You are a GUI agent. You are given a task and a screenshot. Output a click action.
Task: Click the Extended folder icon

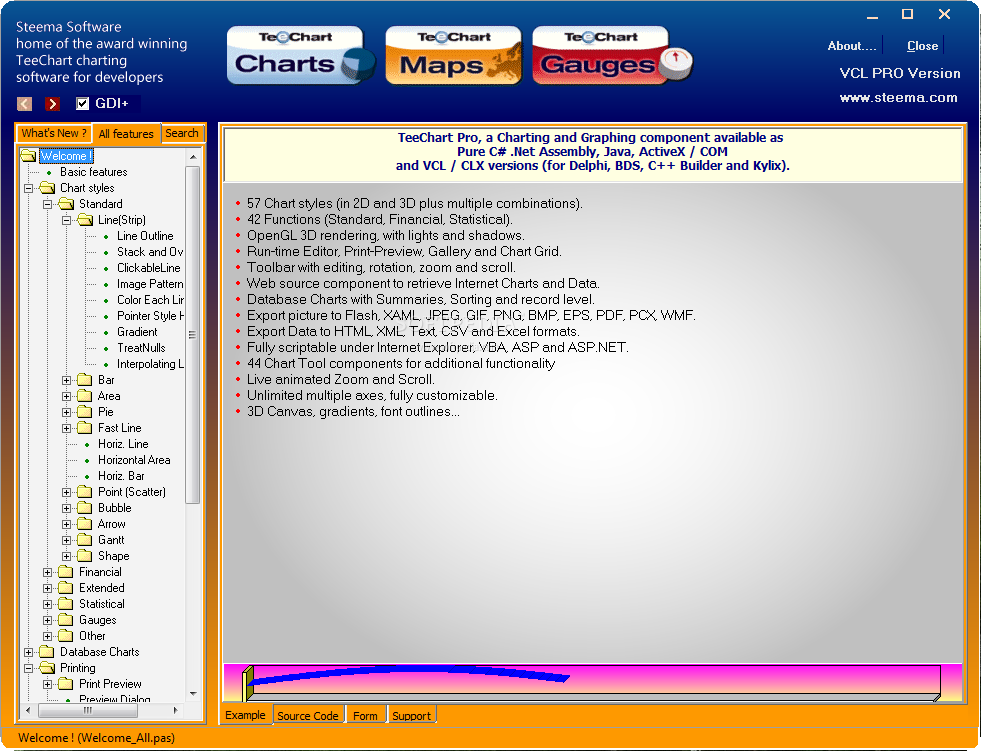[66, 588]
